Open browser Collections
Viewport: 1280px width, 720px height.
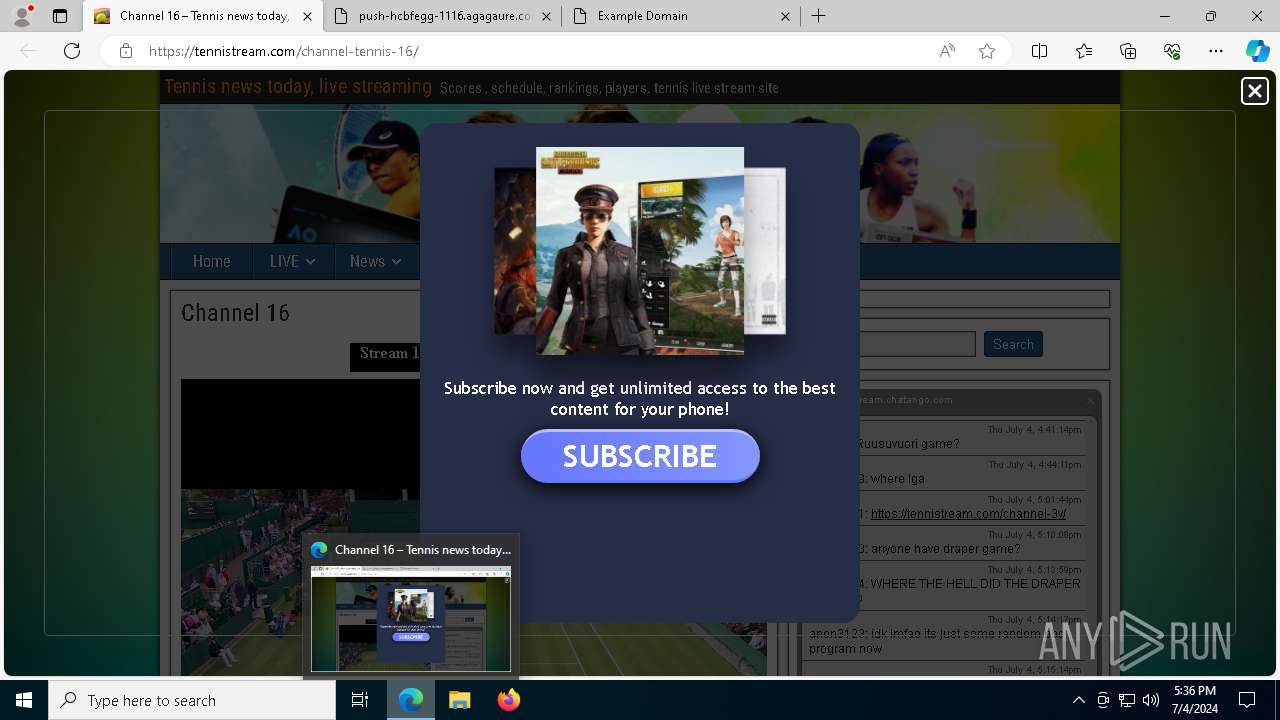1128,51
